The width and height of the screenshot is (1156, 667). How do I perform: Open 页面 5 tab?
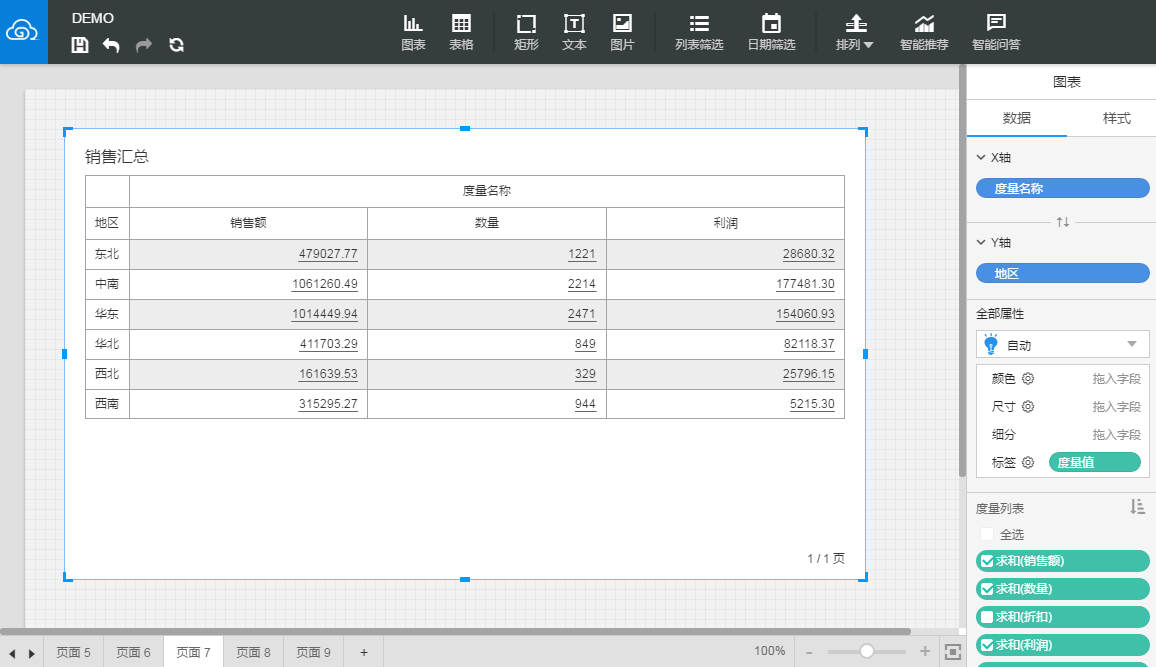73,652
